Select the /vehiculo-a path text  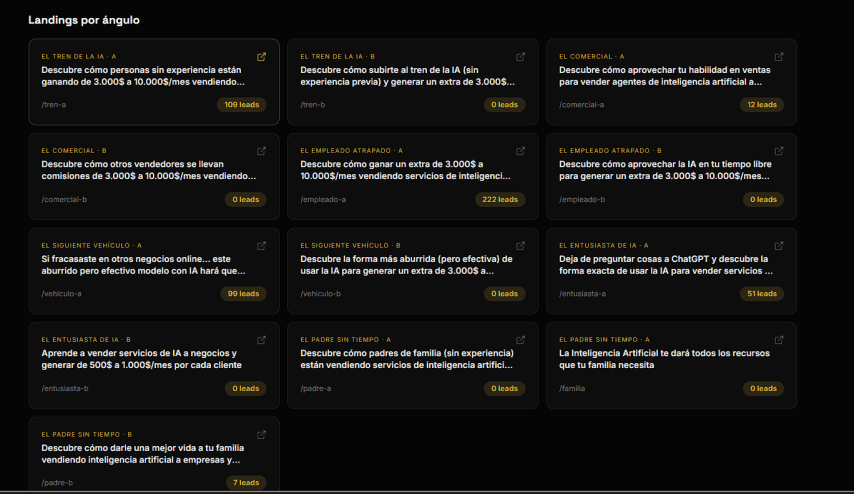coord(62,294)
